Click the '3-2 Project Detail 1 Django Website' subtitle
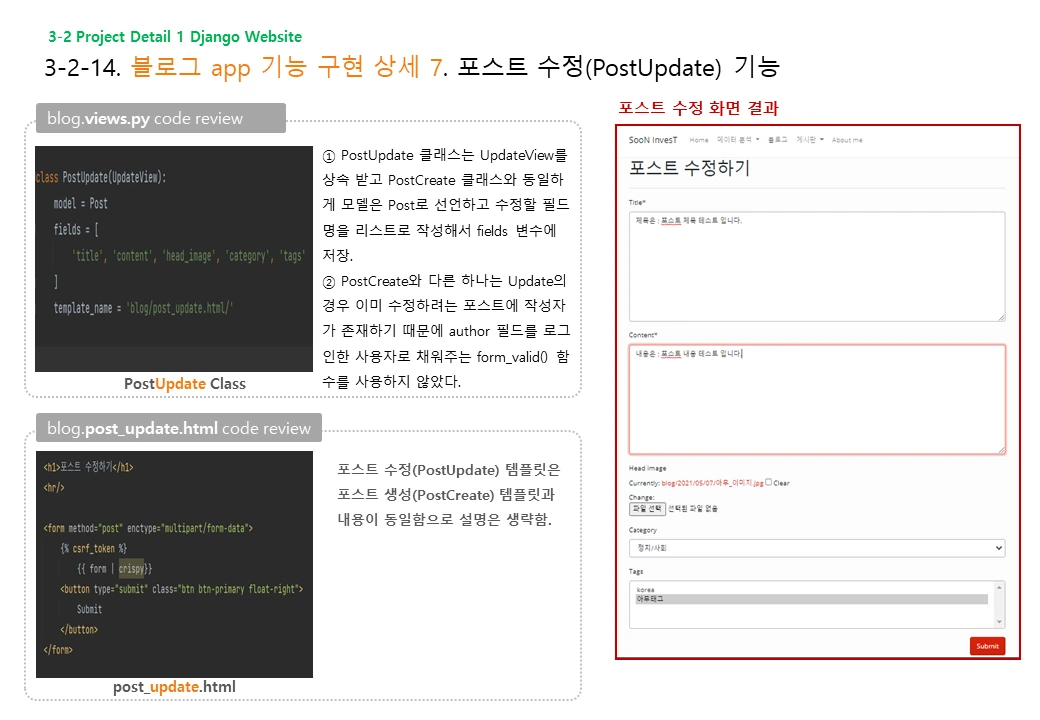The width and height of the screenshot is (1040, 720). pos(175,36)
